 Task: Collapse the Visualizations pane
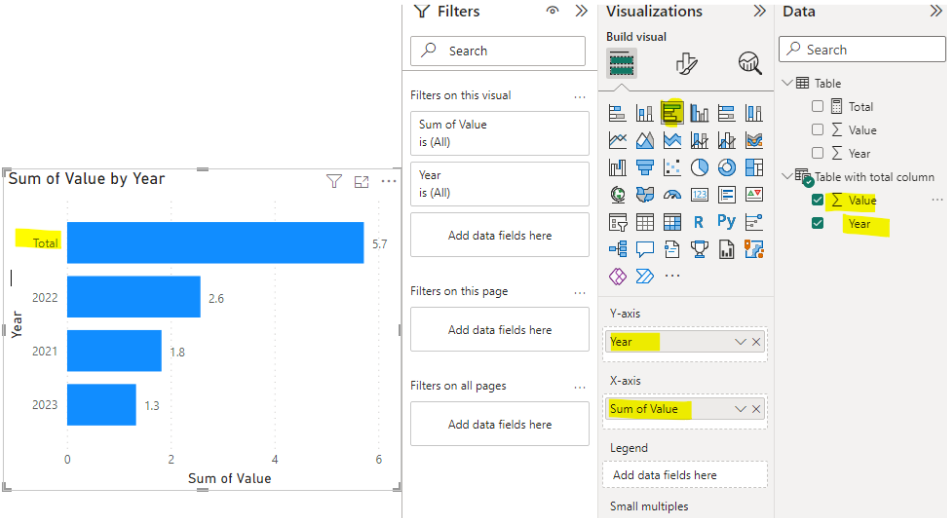(759, 11)
